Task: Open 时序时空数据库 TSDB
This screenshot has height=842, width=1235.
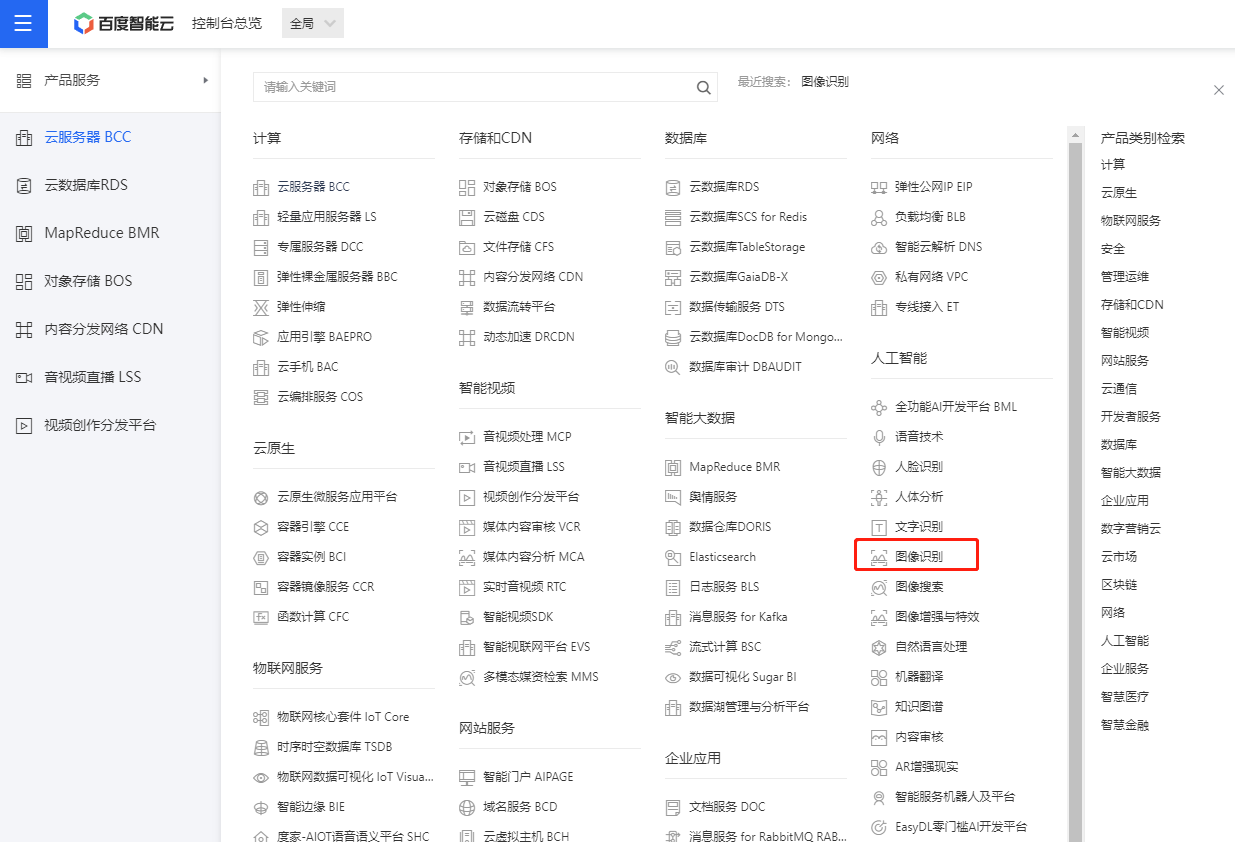Action: point(334,747)
